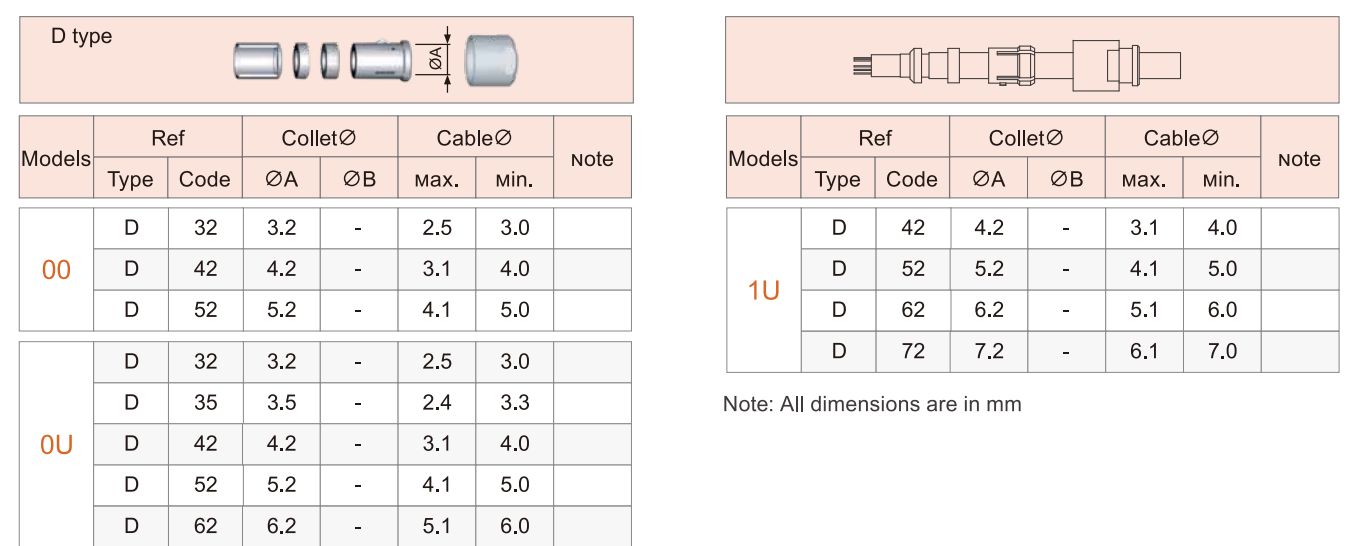This screenshot has height=546, width=1372.
Task: Click the 3.5 collet ØA value
Action: [x=282, y=403]
